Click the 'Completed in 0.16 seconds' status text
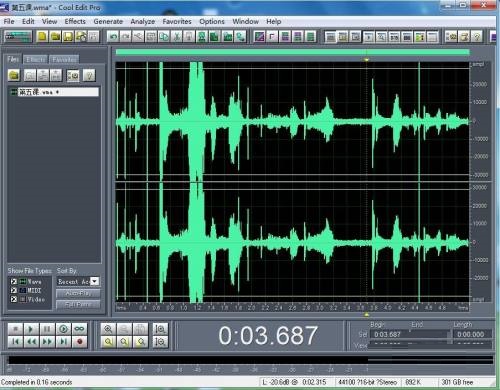This screenshot has width=500, height=390. [x=37, y=382]
